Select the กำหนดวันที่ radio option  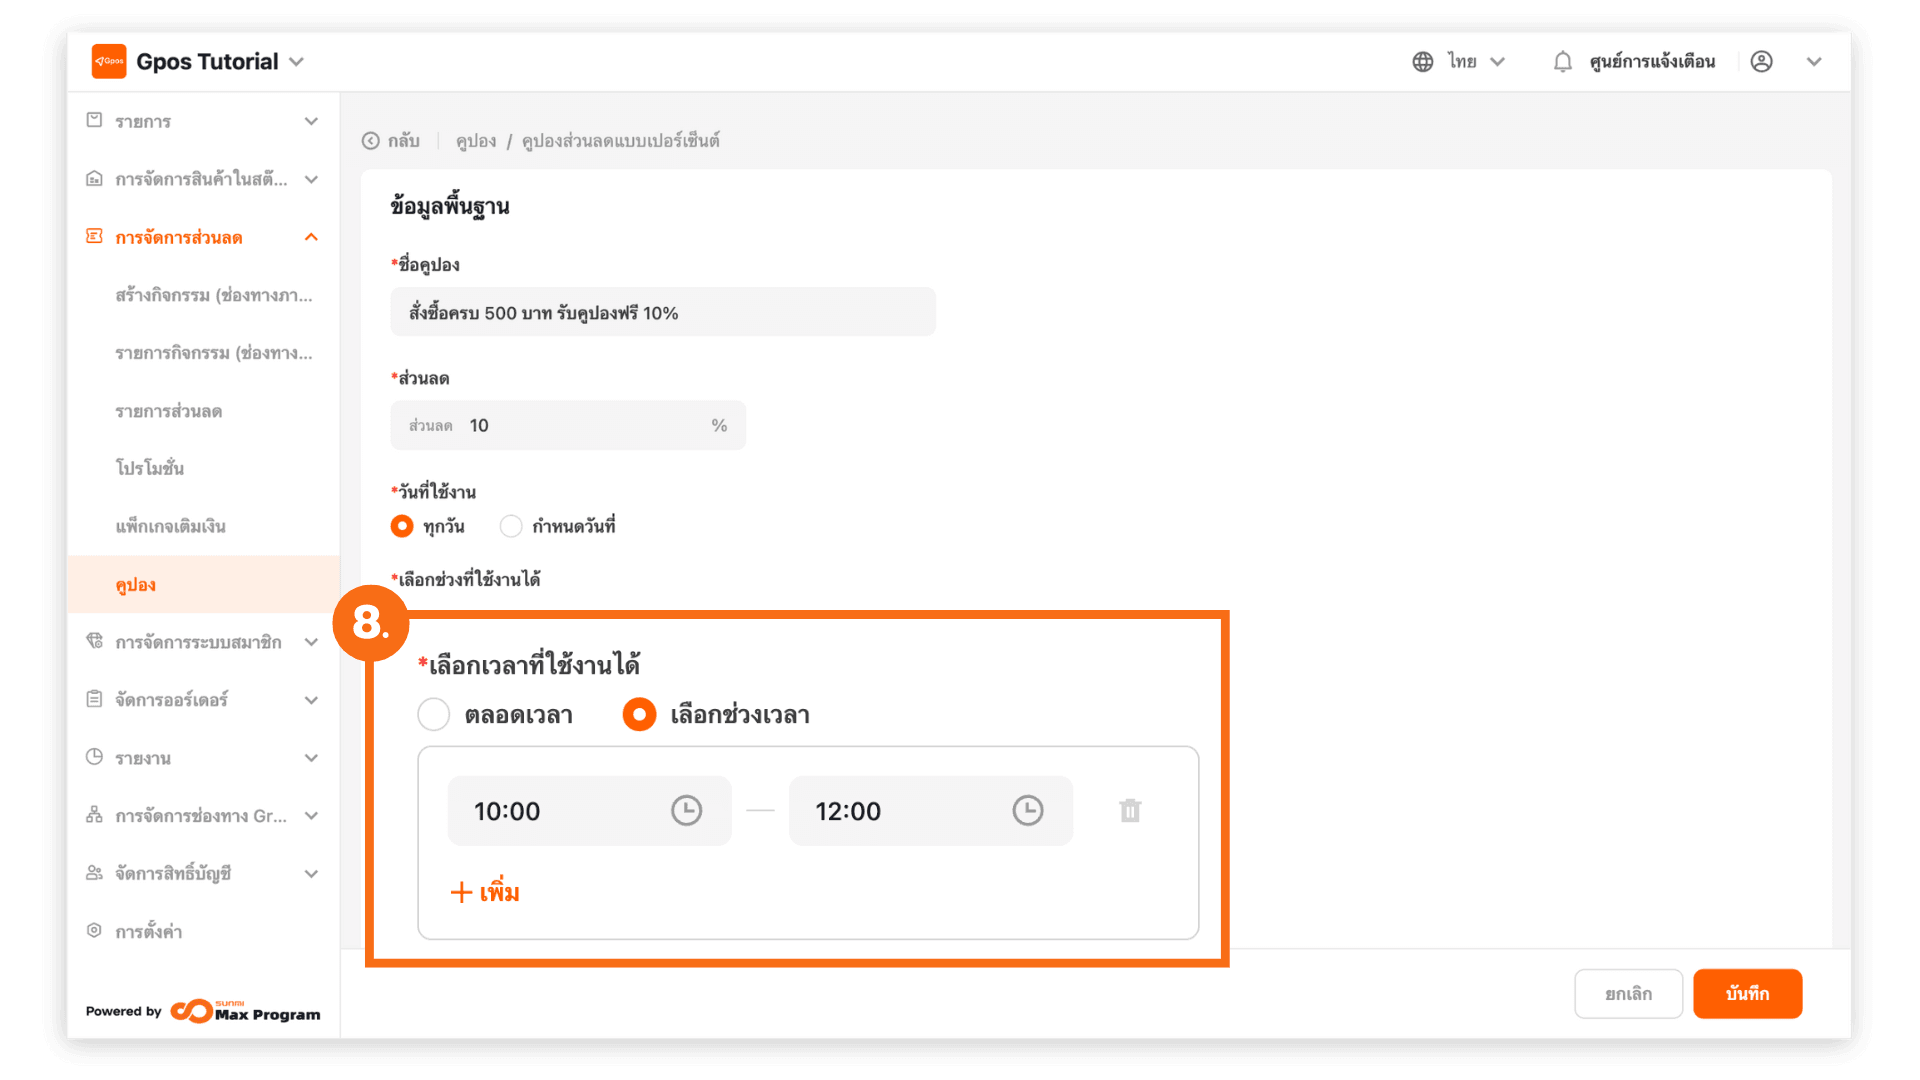511,526
